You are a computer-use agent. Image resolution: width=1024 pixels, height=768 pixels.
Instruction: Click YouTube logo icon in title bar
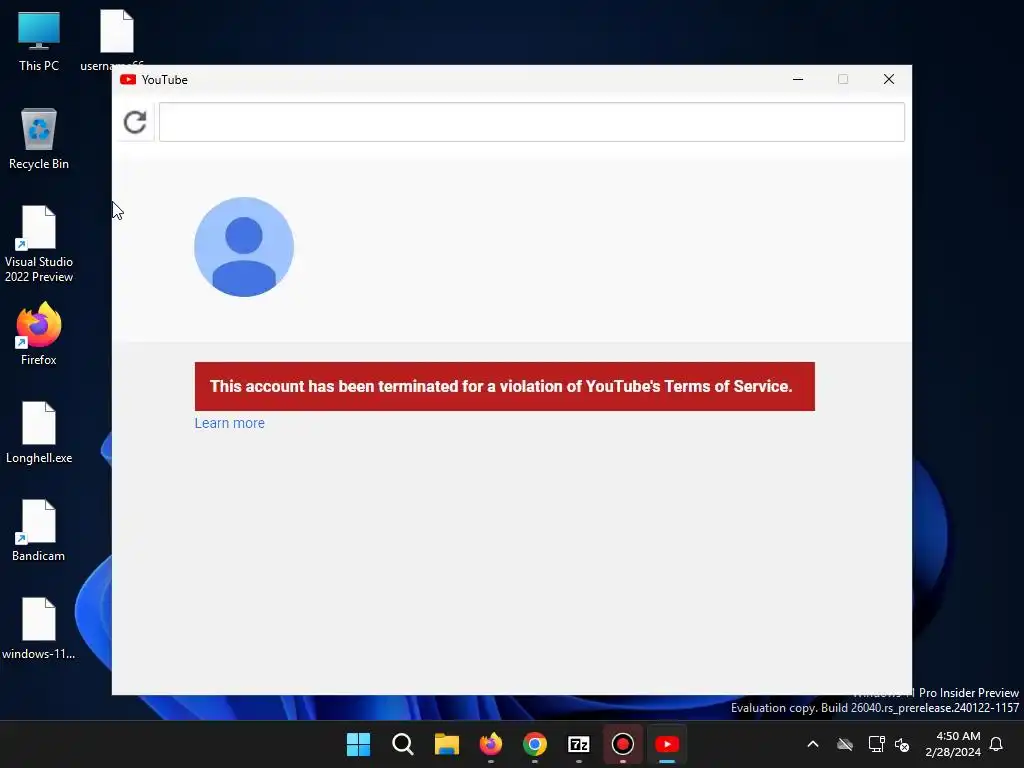128,80
